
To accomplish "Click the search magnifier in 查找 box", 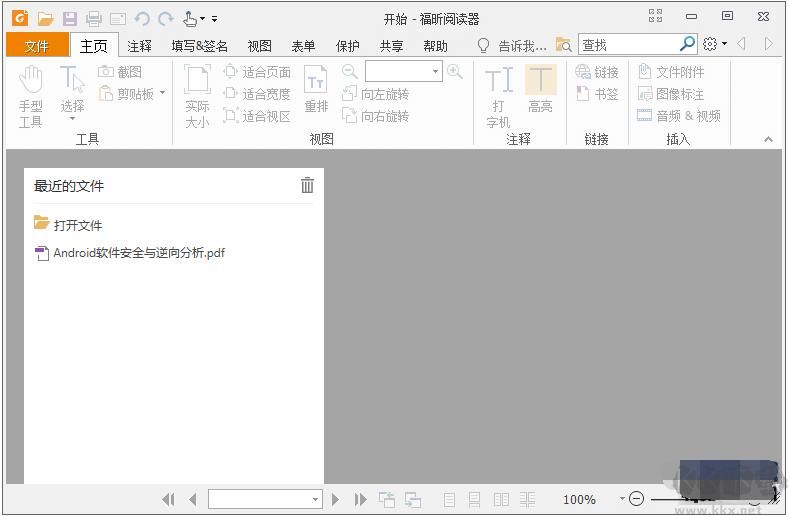I will point(687,44).
